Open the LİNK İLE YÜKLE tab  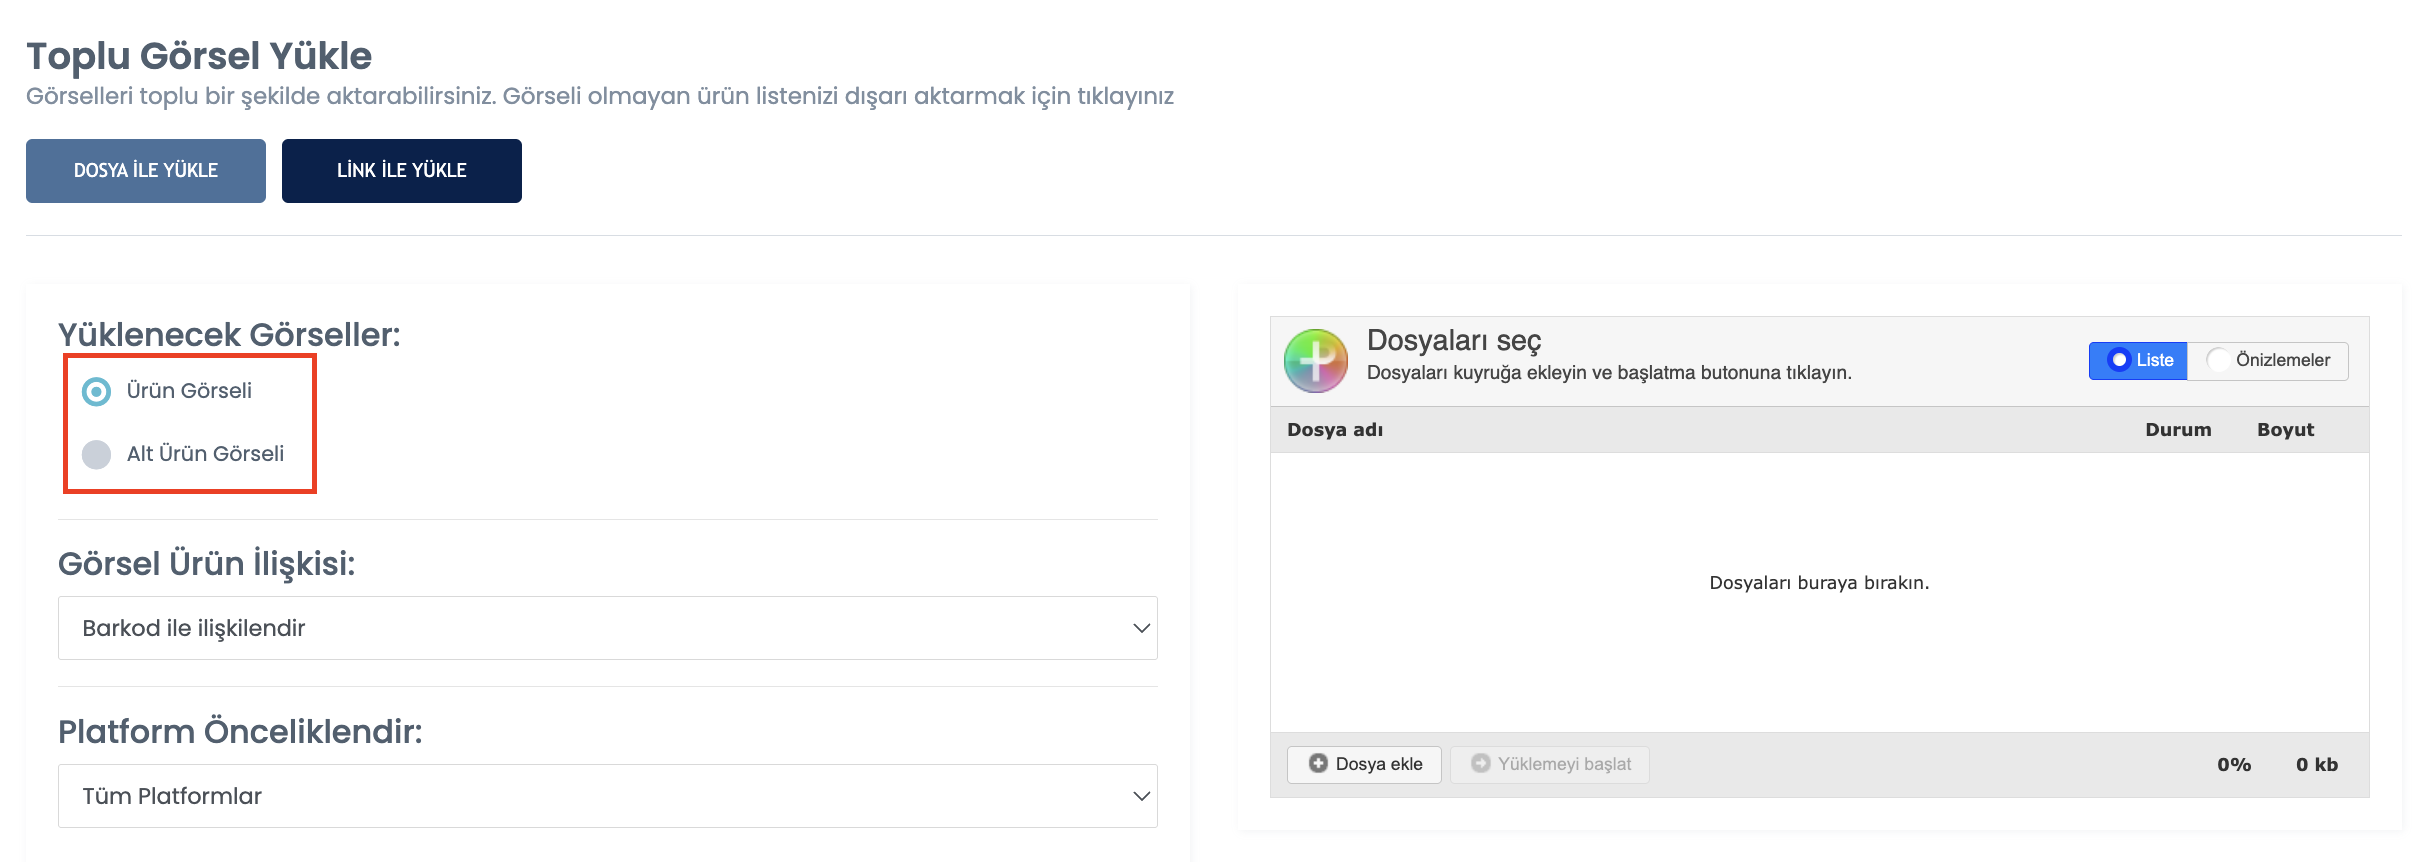click(402, 171)
